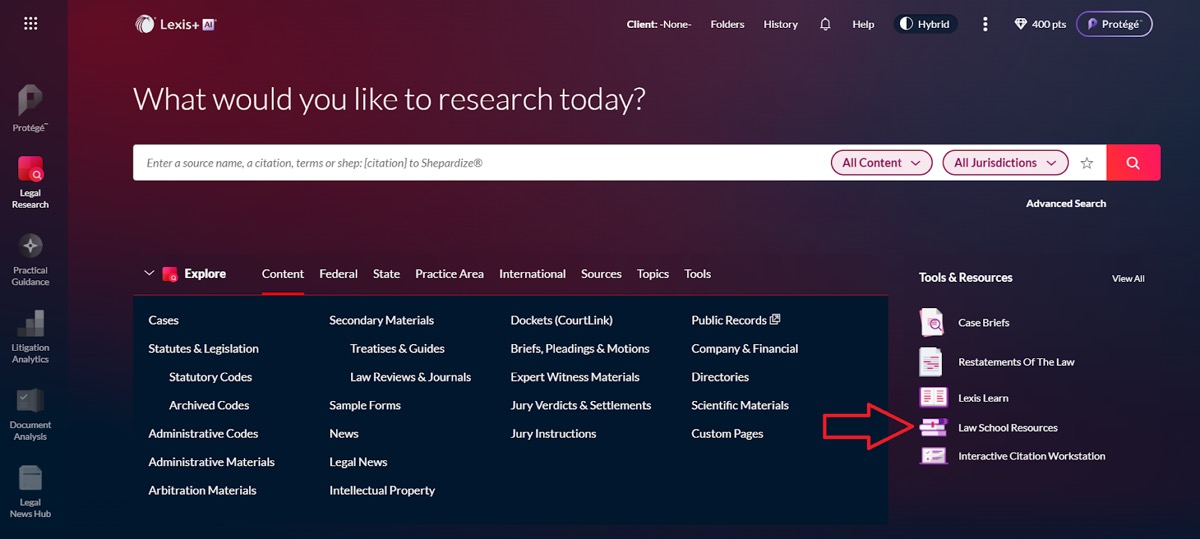Open Law Reviews & Journals
Screen dimensions: 1200x539
[410, 377]
